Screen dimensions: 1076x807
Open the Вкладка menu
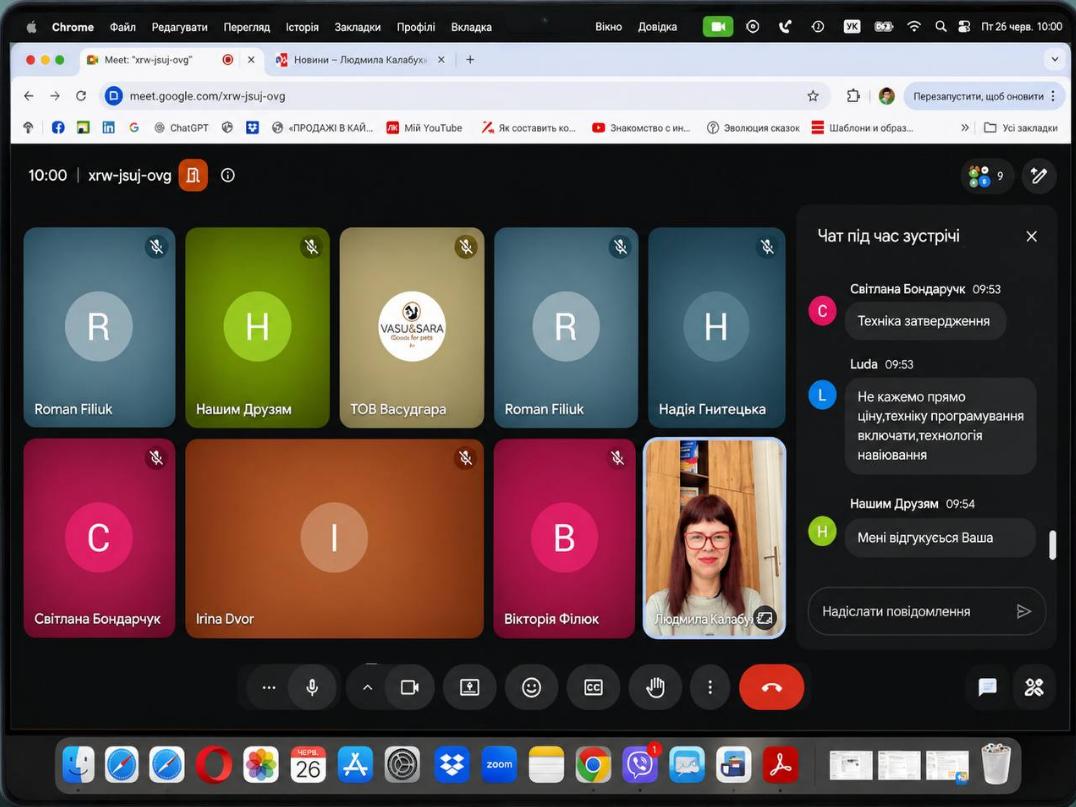471,27
